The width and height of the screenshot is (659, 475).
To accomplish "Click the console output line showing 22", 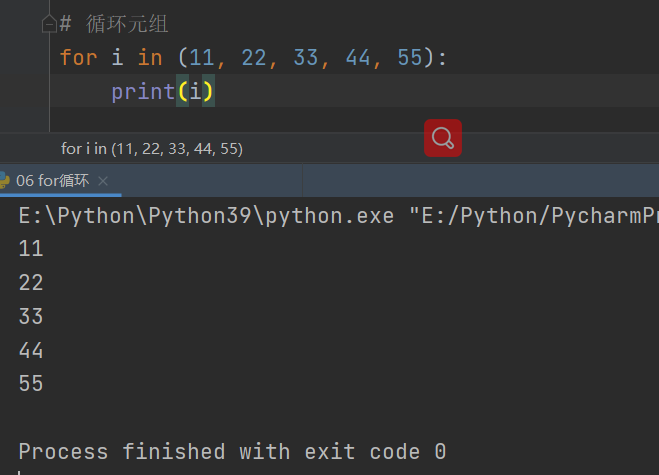I will click(31, 283).
